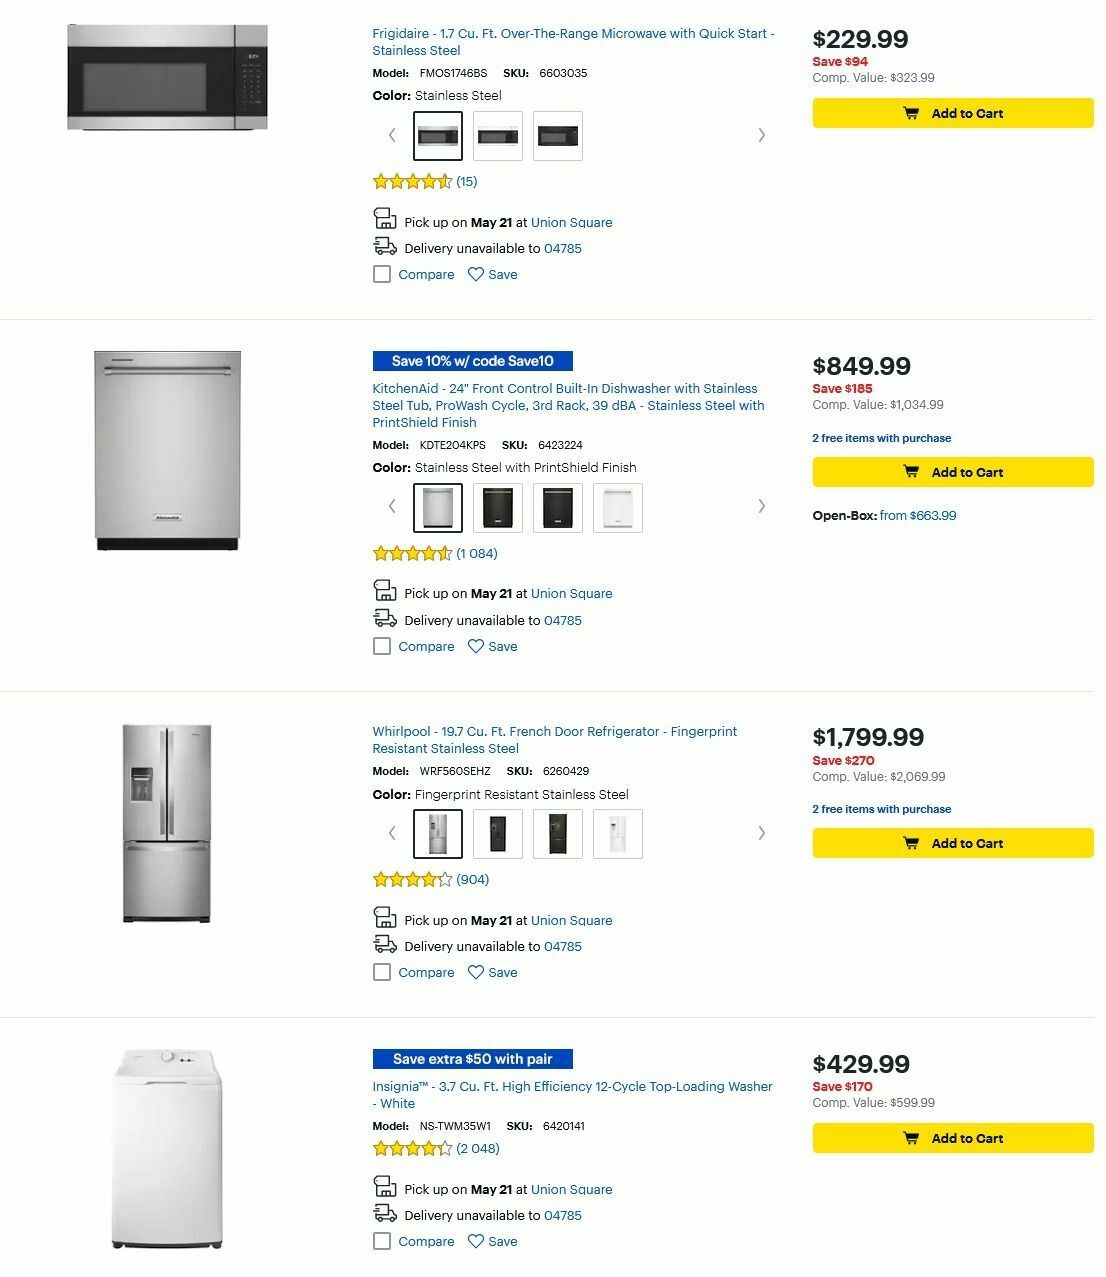Enable Compare for KitchenAid dishwasher

tap(382, 645)
